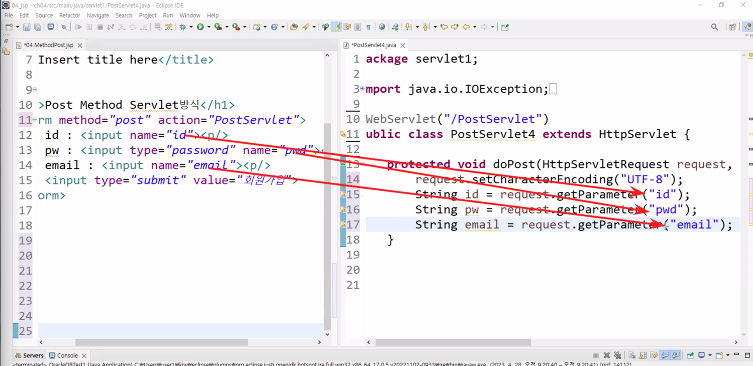The image size is (753, 366).
Task: Open the File menu
Action: pos(9,15)
